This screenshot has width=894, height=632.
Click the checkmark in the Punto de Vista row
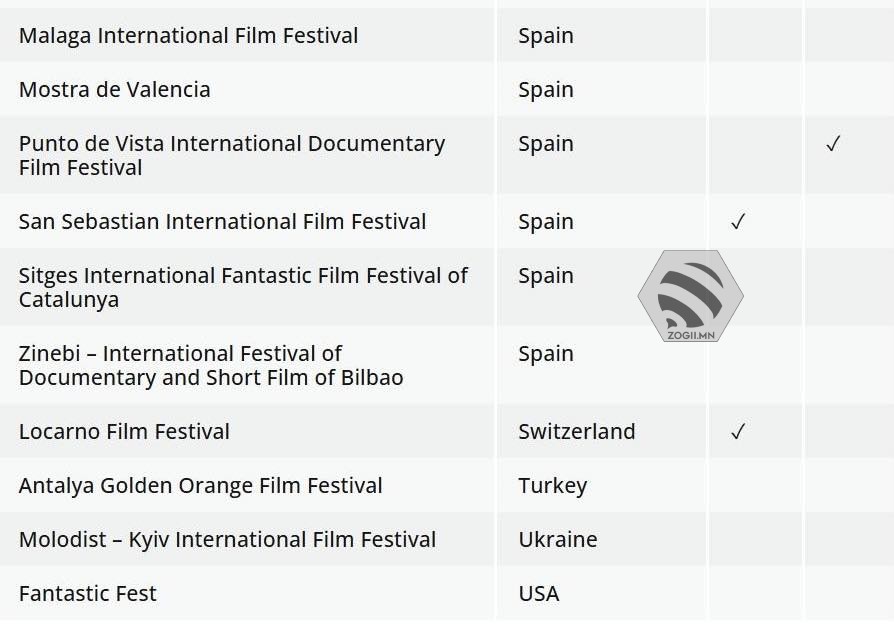tap(833, 144)
